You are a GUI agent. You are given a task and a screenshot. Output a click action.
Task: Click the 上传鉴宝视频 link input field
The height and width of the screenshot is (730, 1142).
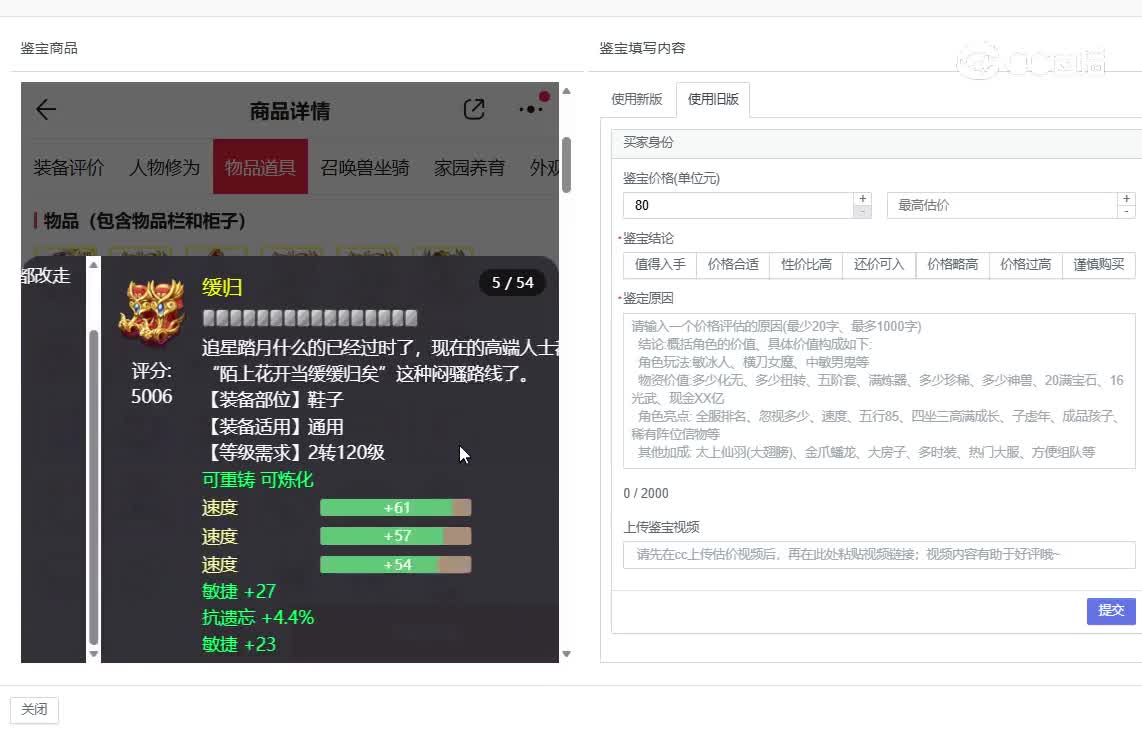point(878,555)
